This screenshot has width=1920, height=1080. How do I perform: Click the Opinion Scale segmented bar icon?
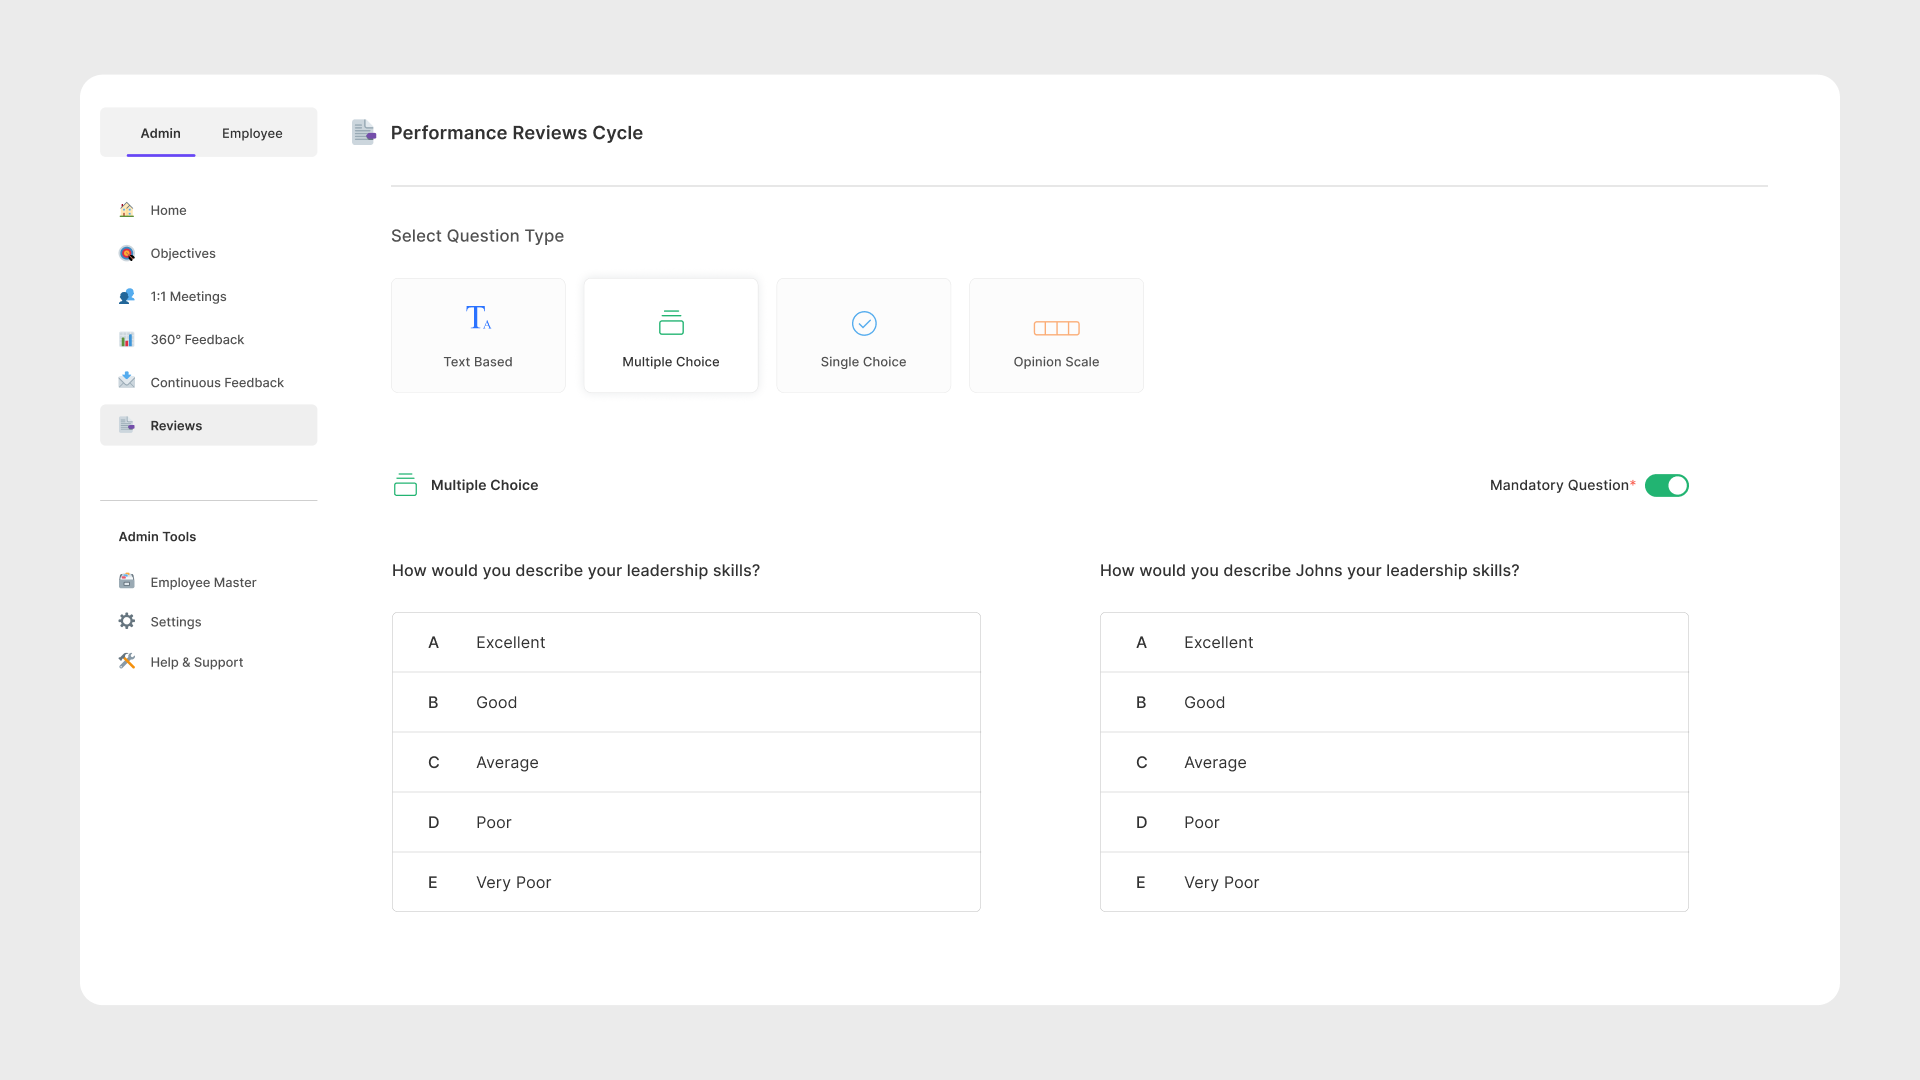coord(1056,328)
